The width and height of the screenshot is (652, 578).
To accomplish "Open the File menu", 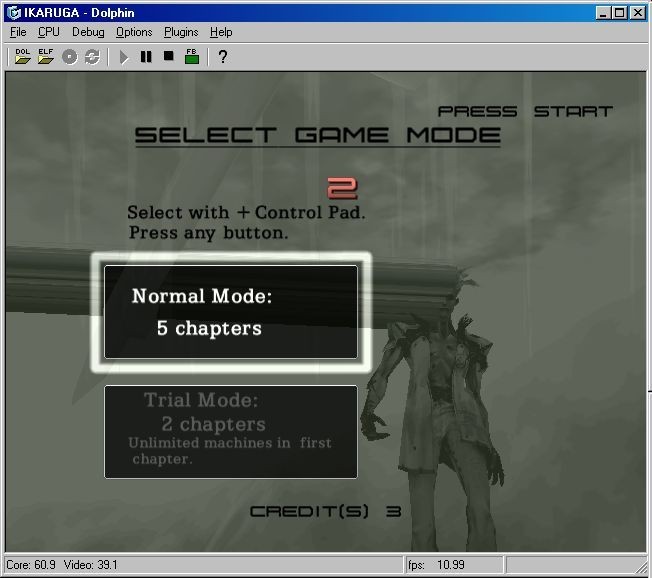I will pos(18,32).
